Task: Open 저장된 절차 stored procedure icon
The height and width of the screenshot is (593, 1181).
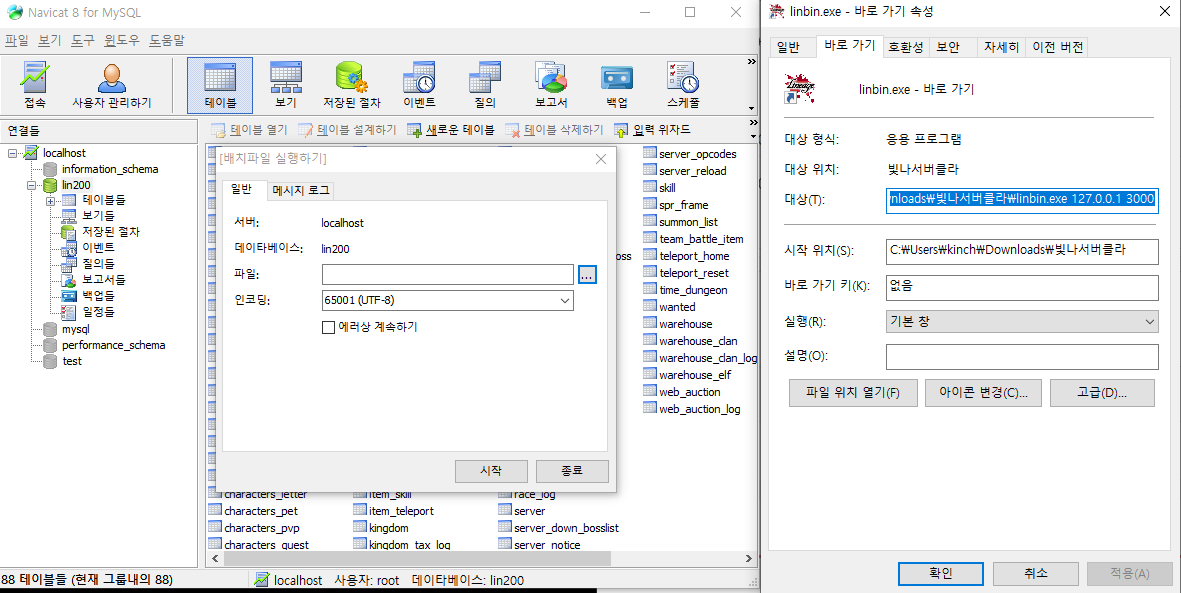Action: (x=352, y=86)
